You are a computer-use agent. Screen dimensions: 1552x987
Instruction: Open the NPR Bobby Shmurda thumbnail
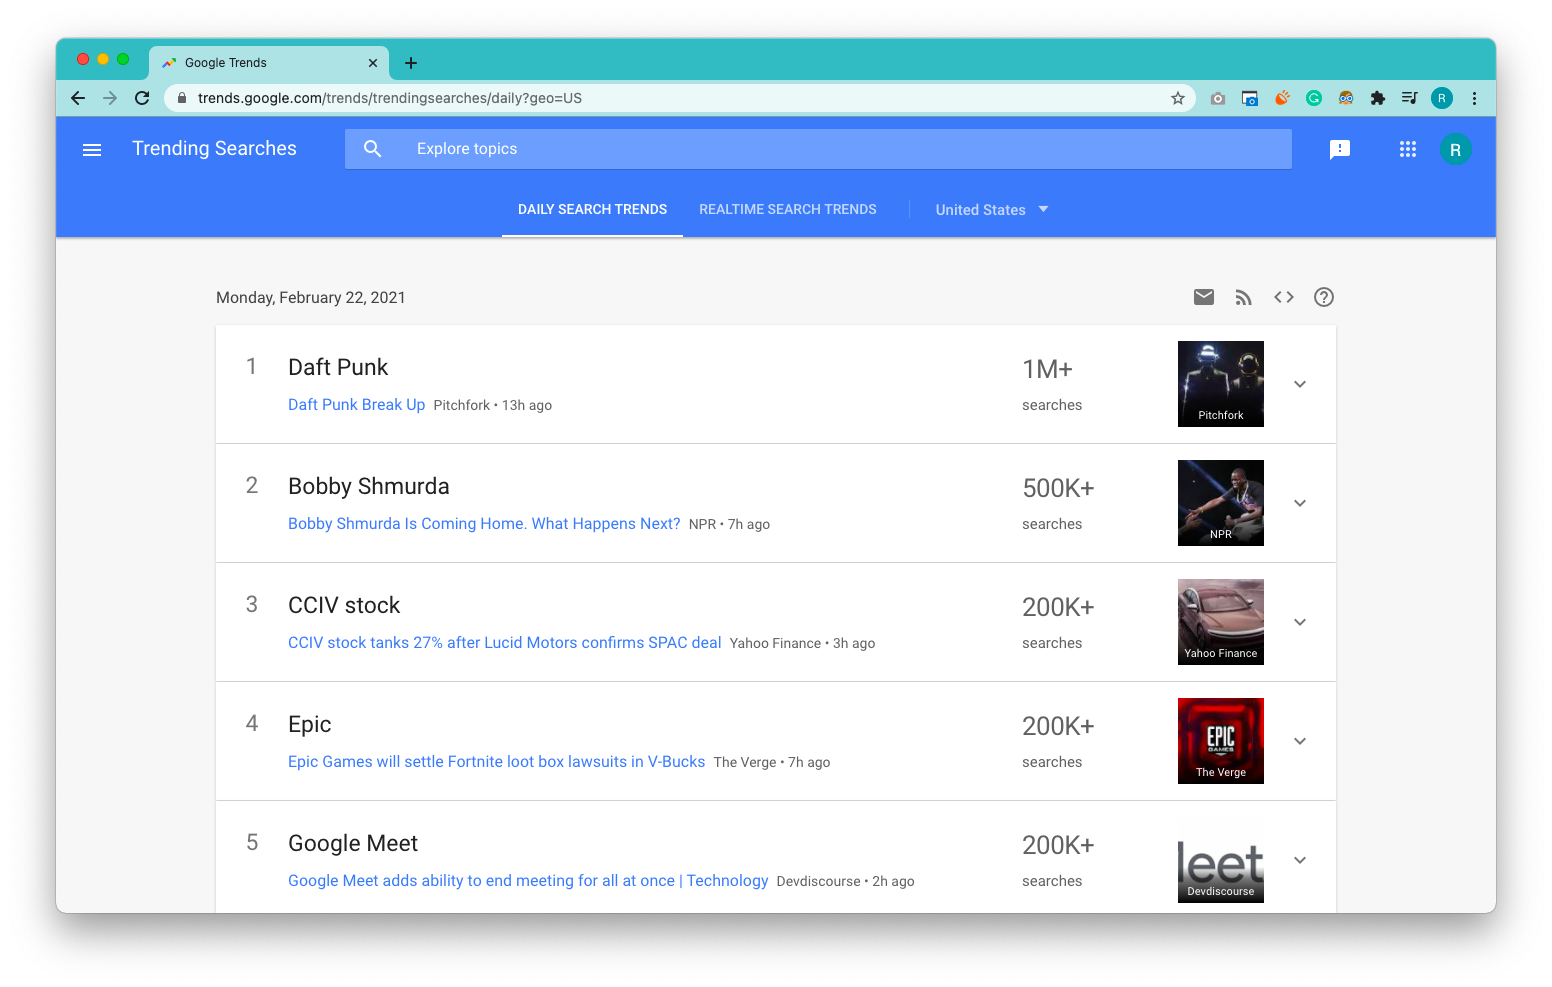(x=1221, y=503)
